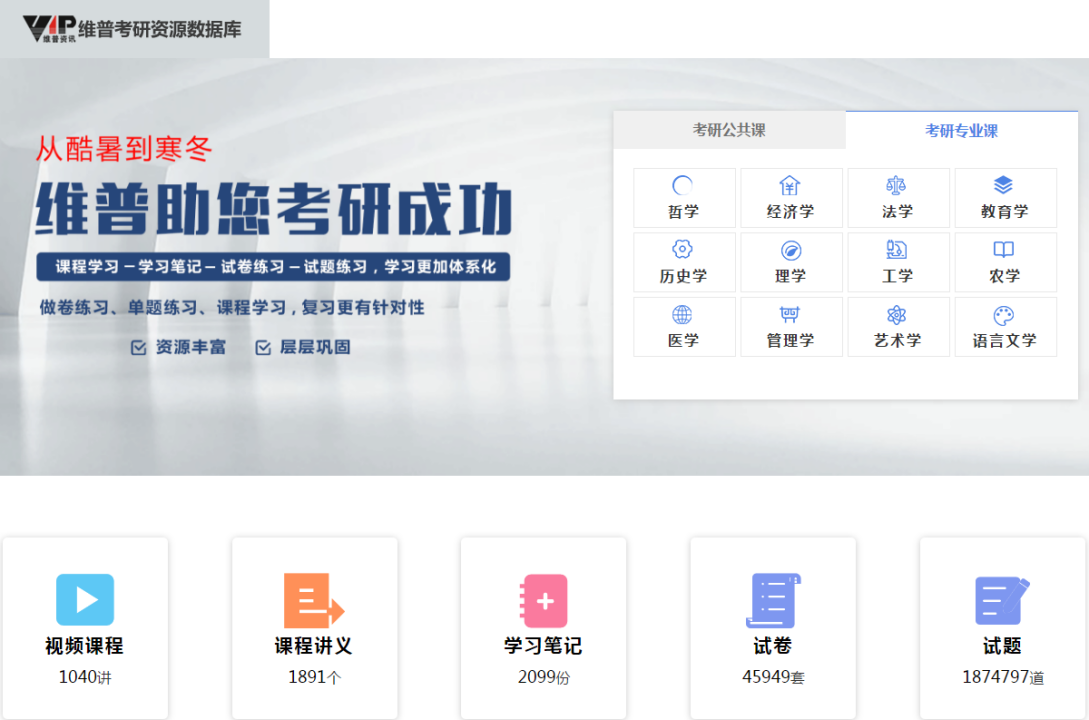
Task: Open the 试题 pencil-paper icon
Action: (x=1002, y=600)
